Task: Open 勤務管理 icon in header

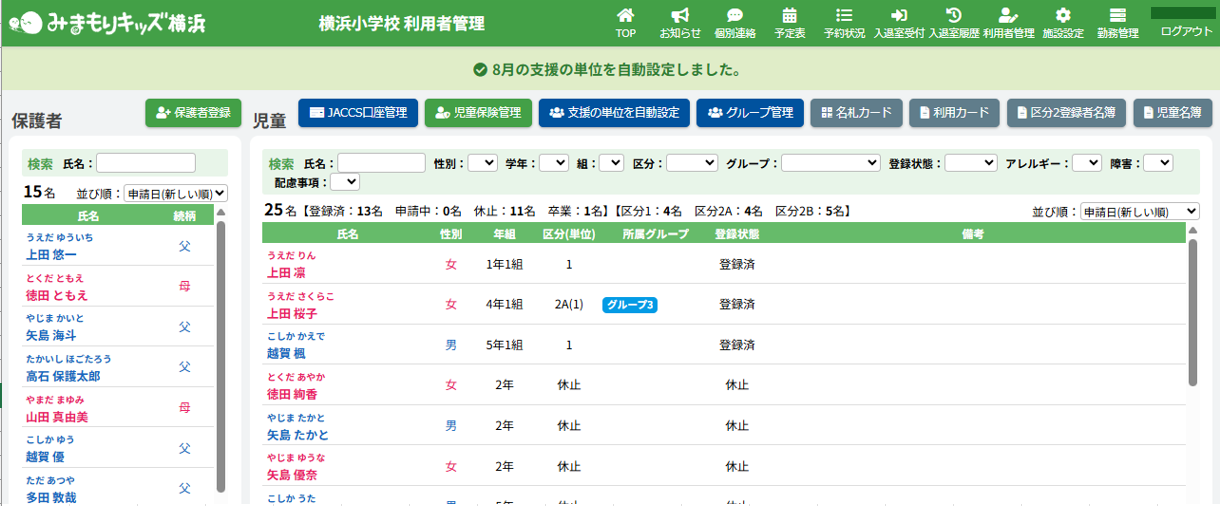Action: tap(1118, 16)
